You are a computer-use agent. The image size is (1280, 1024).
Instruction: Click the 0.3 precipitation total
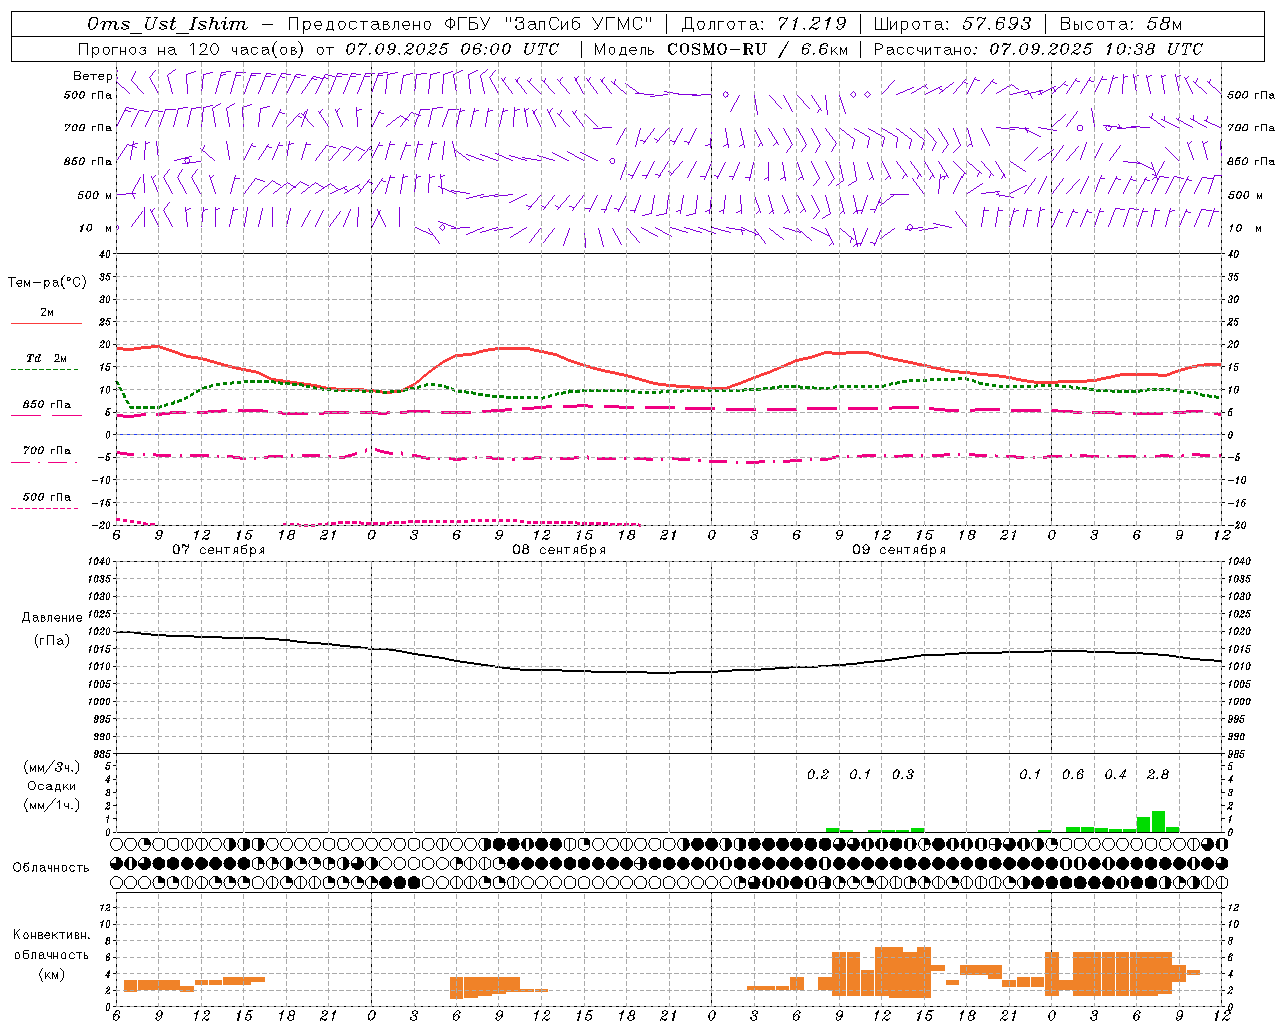tap(903, 774)
